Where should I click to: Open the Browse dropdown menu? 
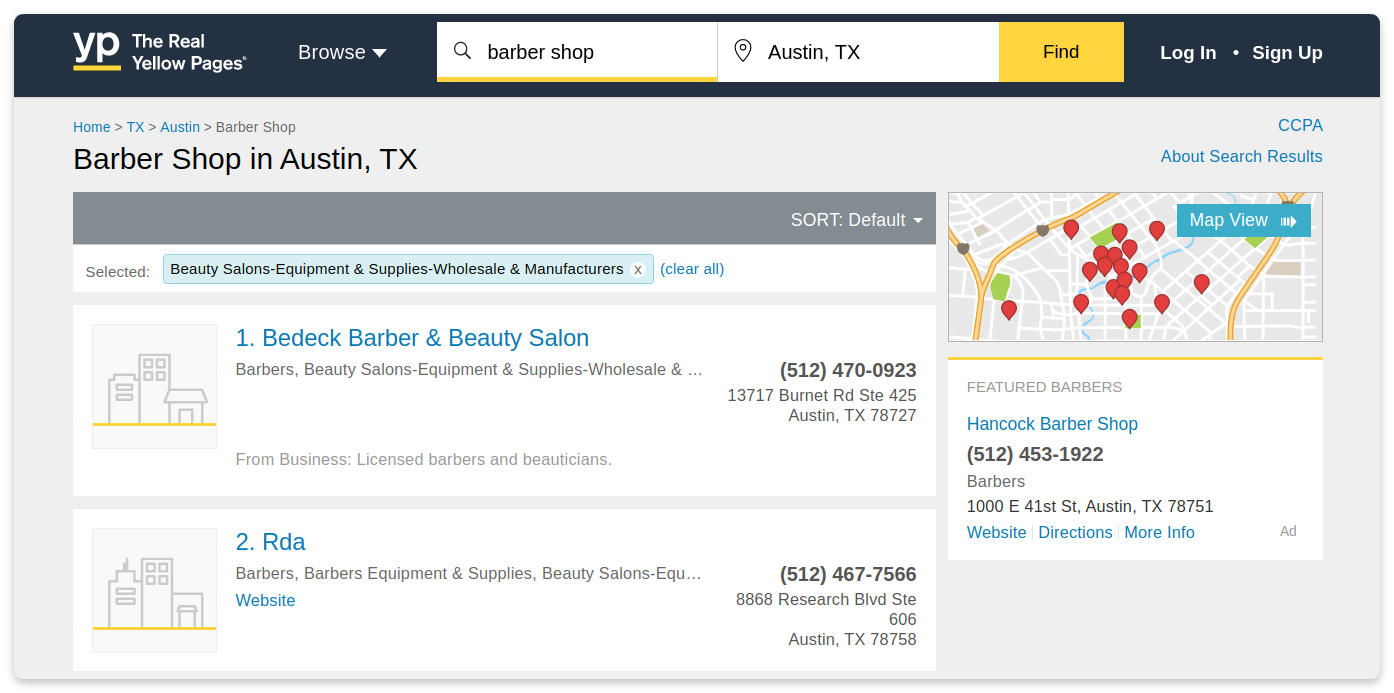[342, 52]
